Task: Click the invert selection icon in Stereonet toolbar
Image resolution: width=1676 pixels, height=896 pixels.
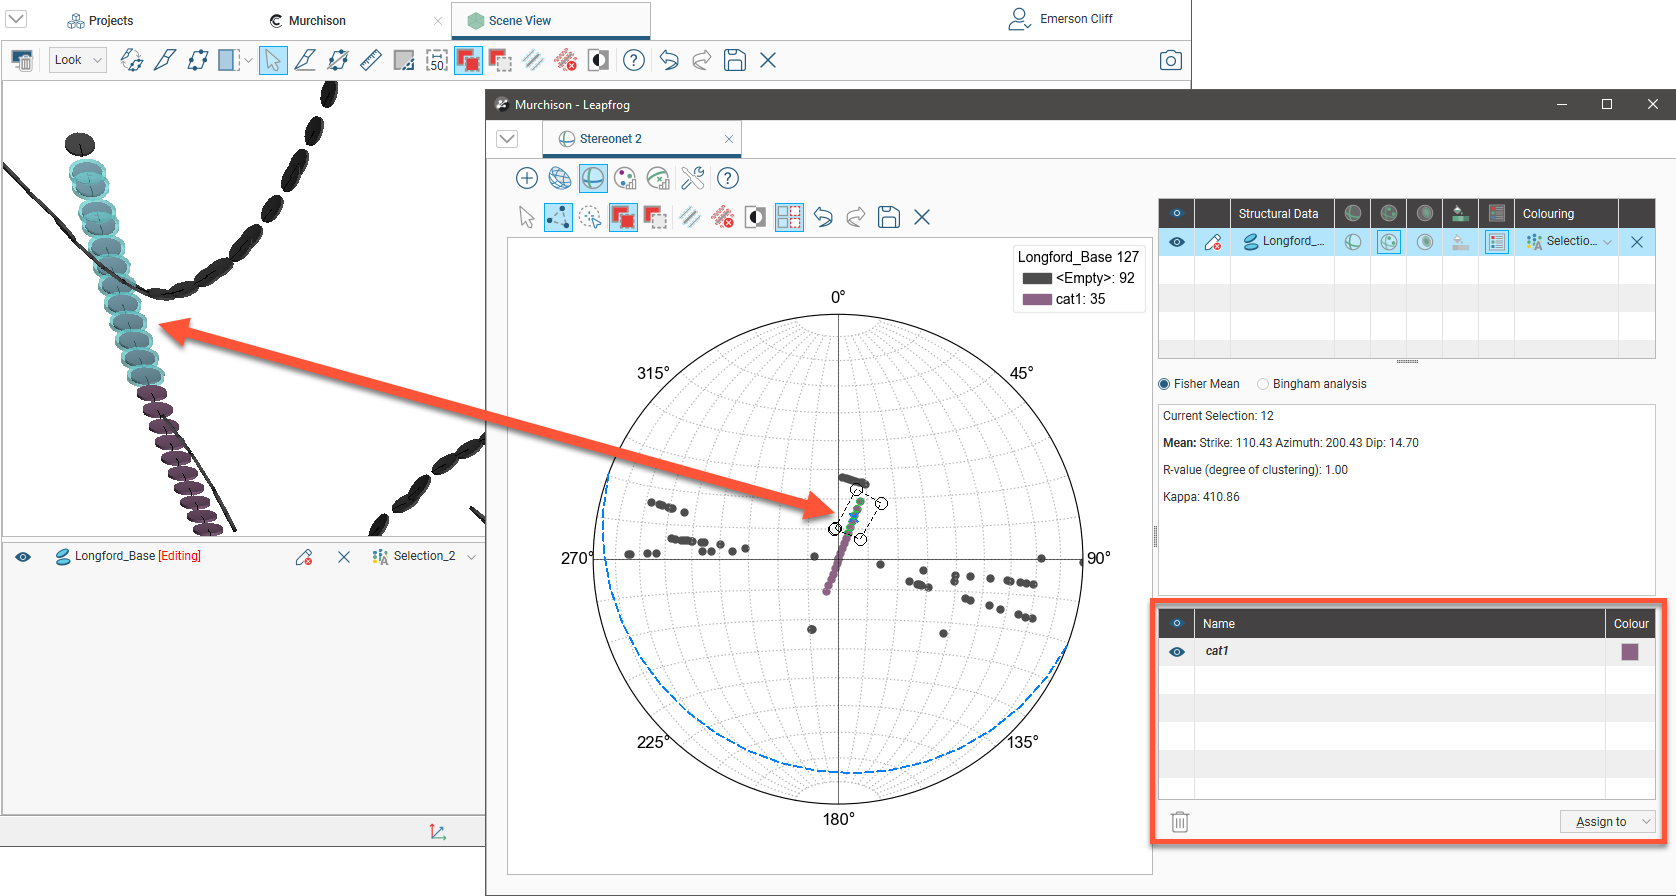Action: click(x=756, y=217)
